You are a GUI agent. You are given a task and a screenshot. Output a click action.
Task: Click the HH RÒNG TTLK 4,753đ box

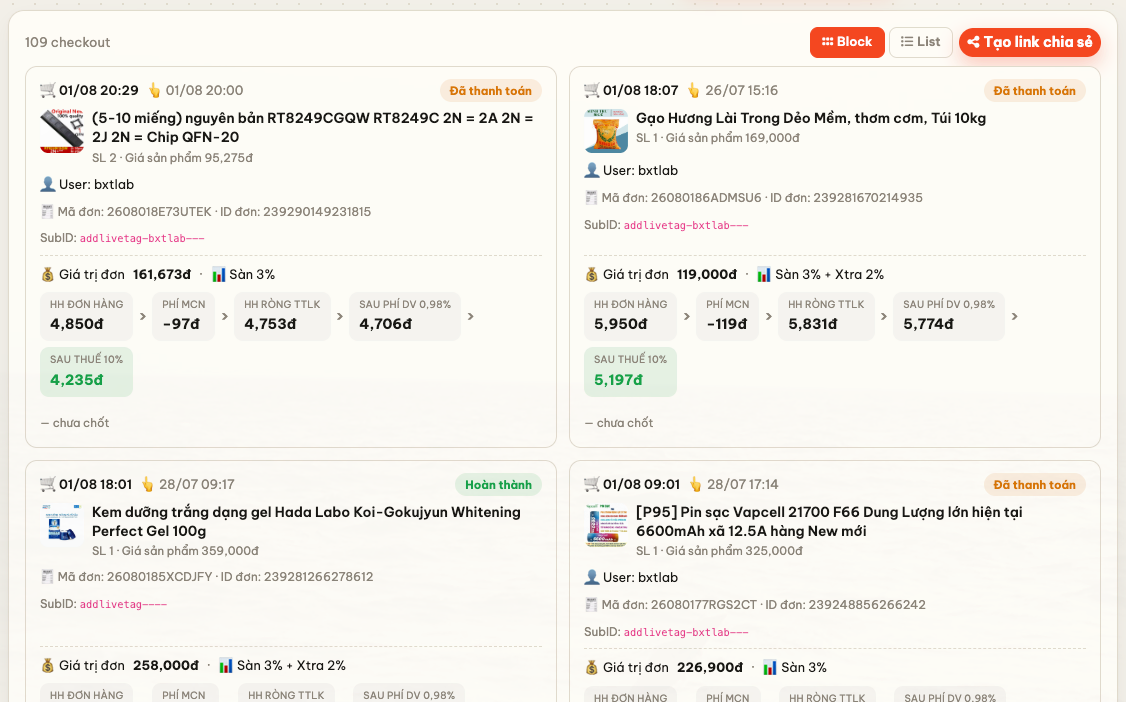tap(282, 317)
